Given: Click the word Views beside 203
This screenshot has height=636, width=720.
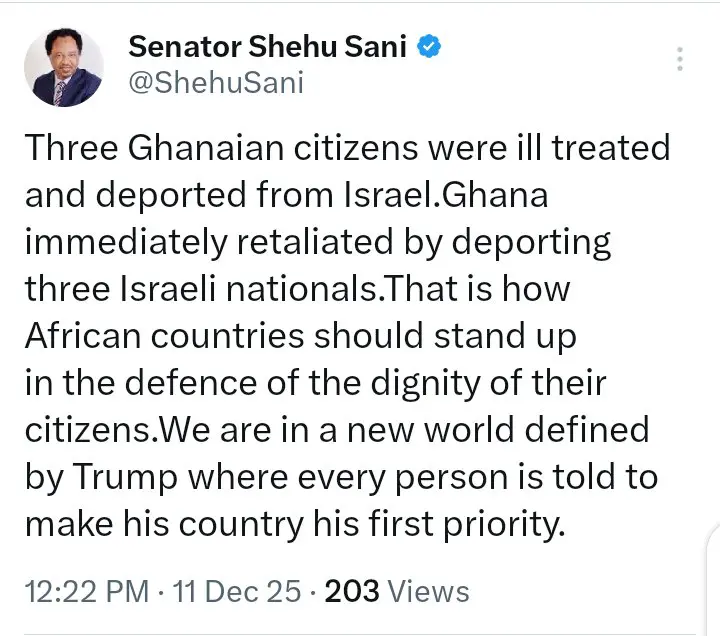Looking at the screenshot, I should click(x=428, y=591).
